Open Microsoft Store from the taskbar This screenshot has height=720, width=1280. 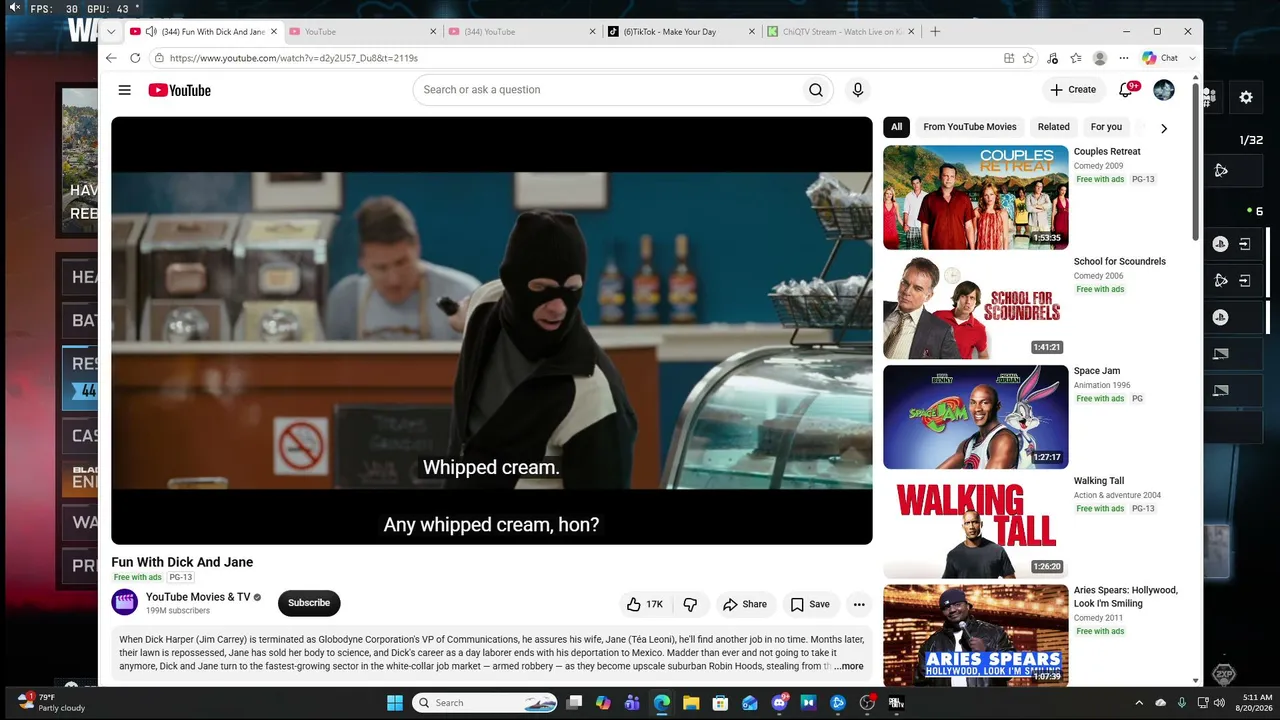(720, 703)
